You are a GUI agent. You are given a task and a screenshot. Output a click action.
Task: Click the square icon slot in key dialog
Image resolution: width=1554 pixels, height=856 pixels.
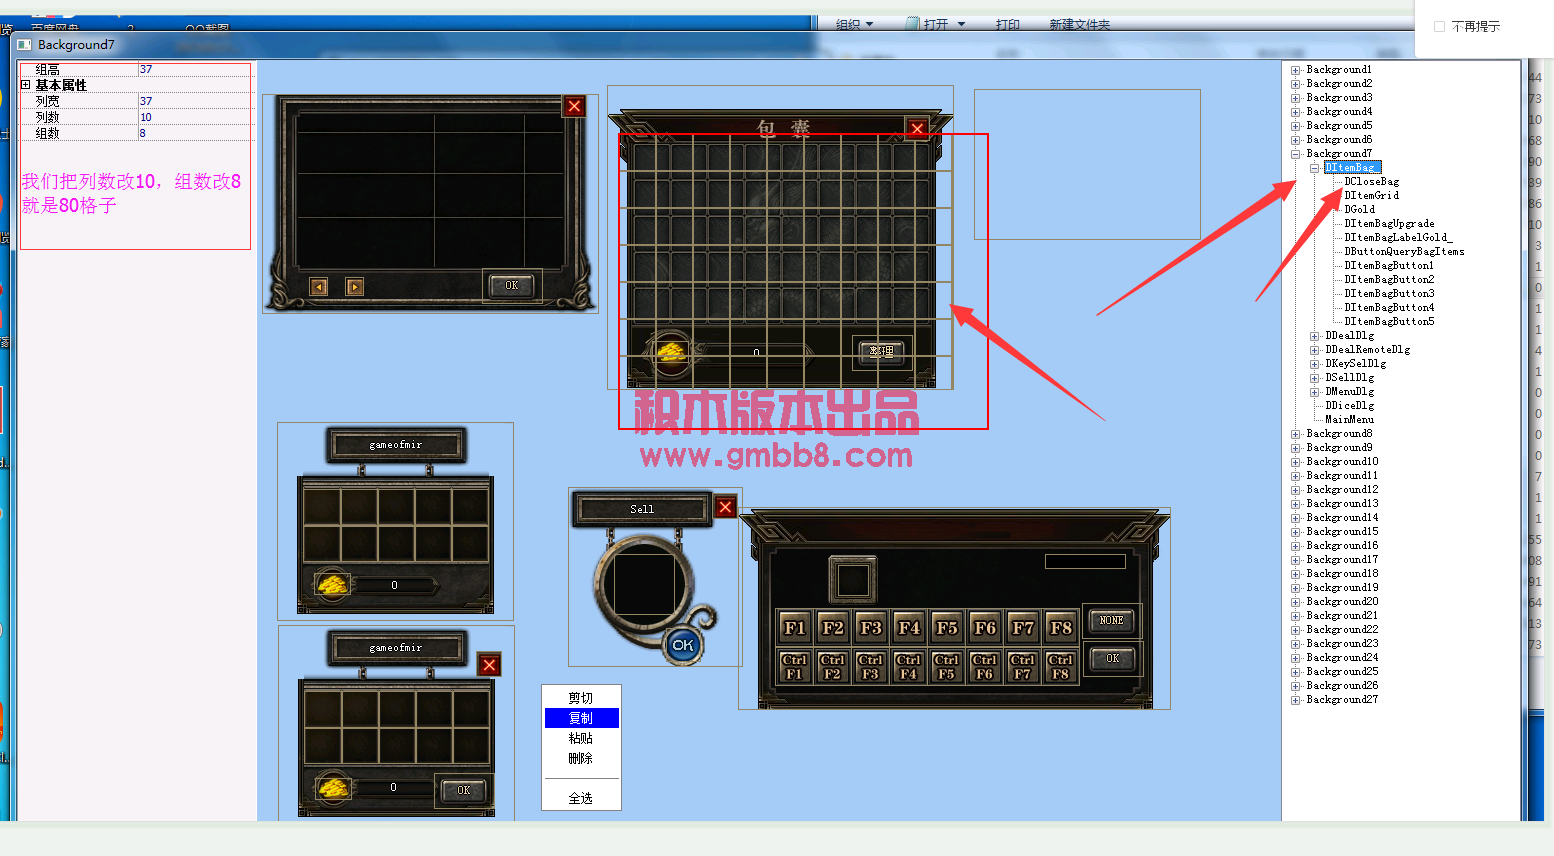tap(853, 580)
